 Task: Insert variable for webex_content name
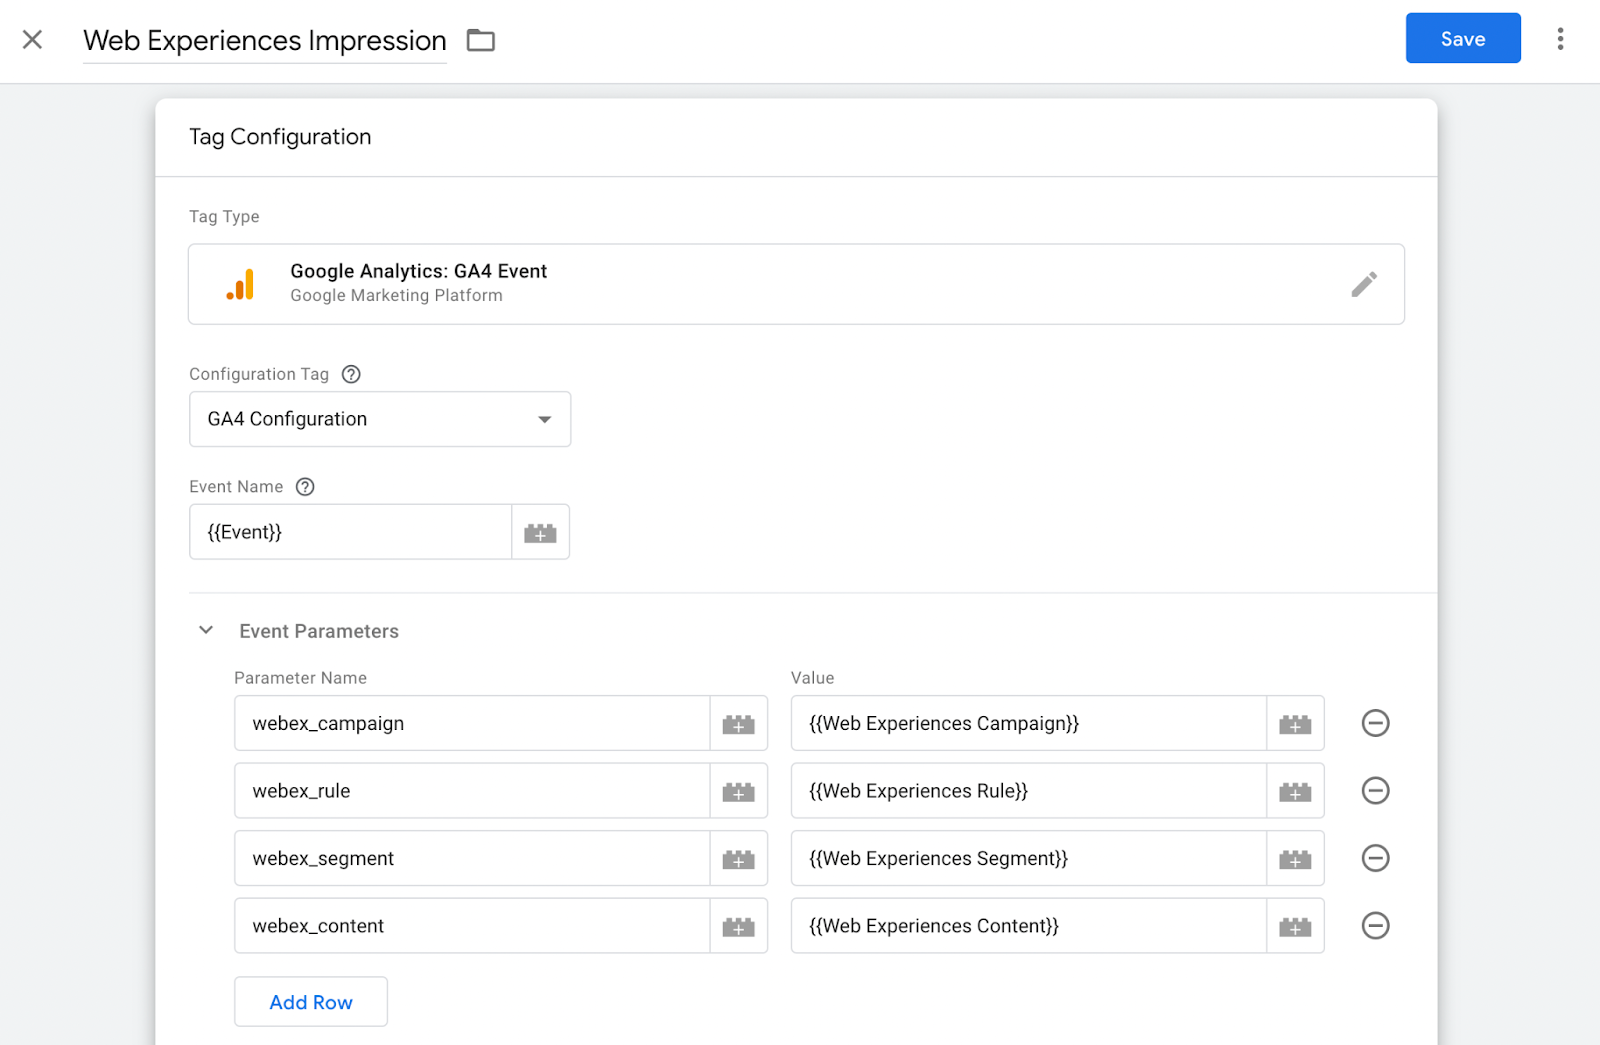[x=739, y=927]
